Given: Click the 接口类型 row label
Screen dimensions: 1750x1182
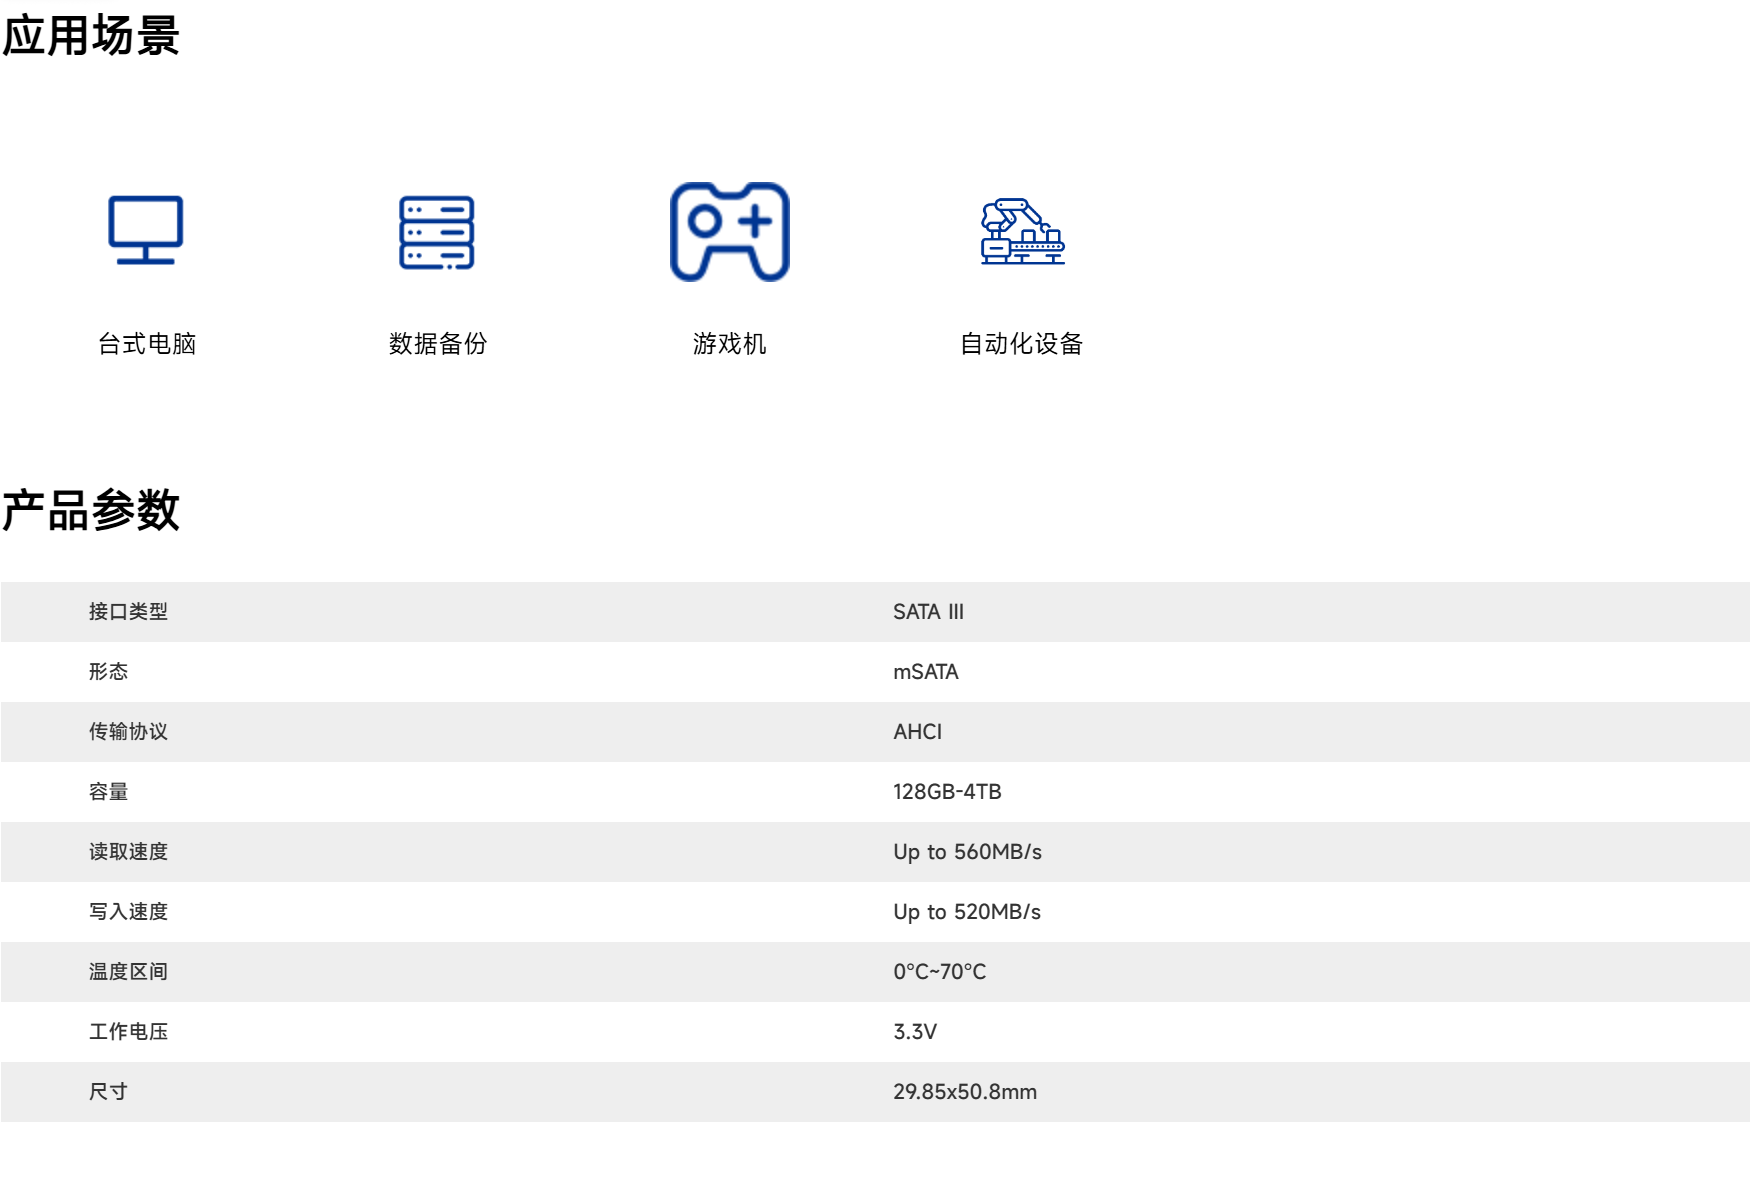Looking at the screenshot, I should click(x=128, y=612).
